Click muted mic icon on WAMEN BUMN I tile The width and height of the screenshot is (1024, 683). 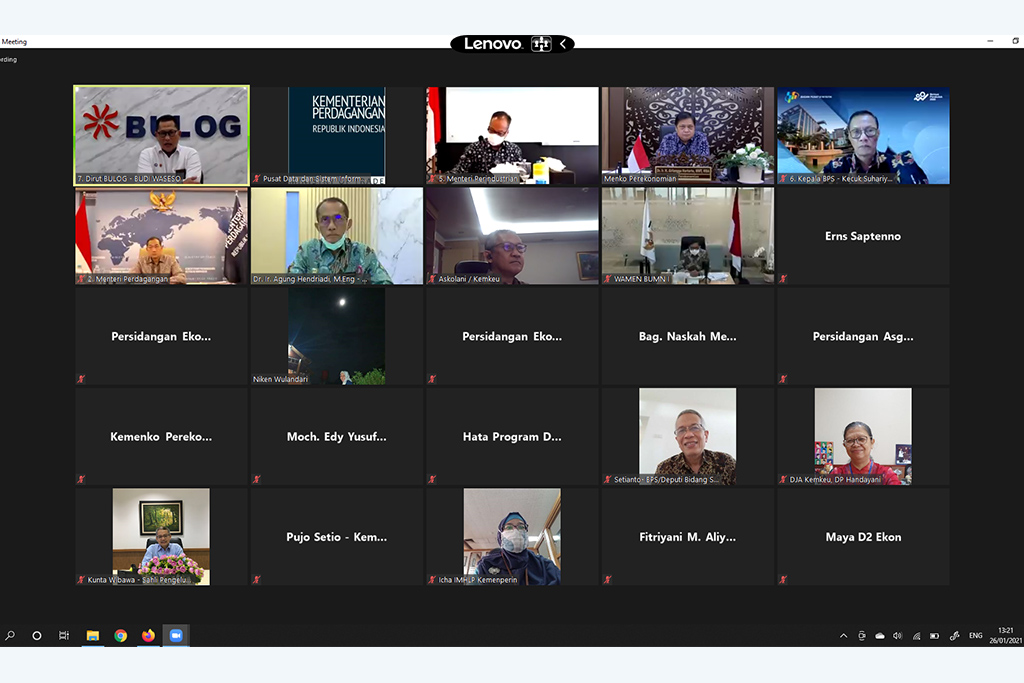(x=607, y=279)
